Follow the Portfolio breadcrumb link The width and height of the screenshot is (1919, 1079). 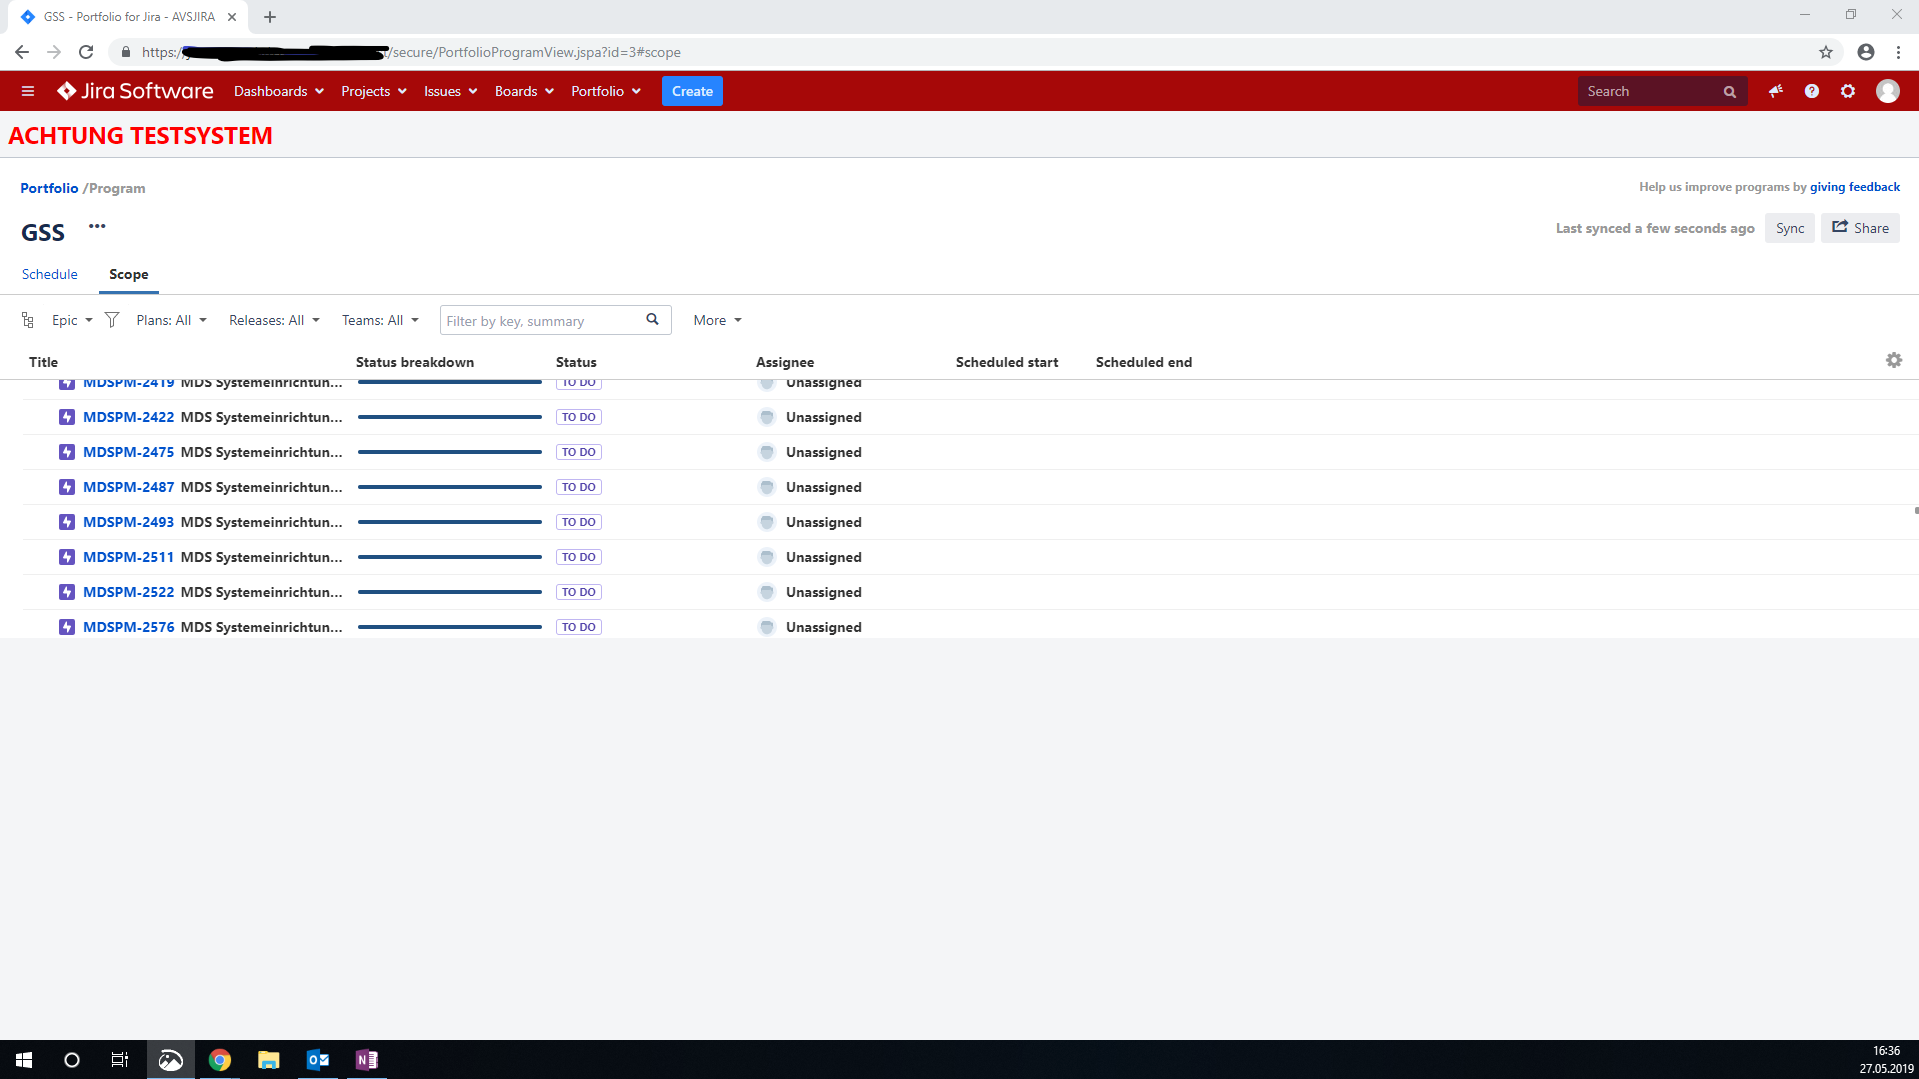tap(49, 188)
